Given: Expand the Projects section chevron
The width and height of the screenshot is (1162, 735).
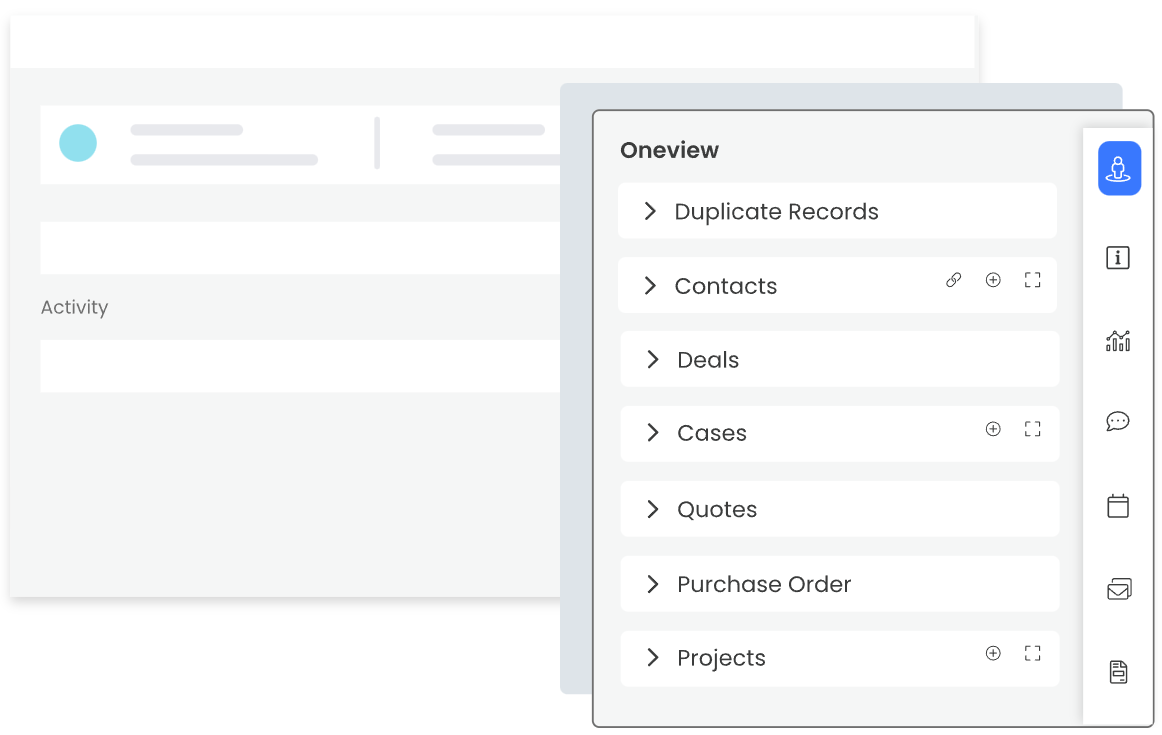Looking at the screenshot, I should pos(652,657).
